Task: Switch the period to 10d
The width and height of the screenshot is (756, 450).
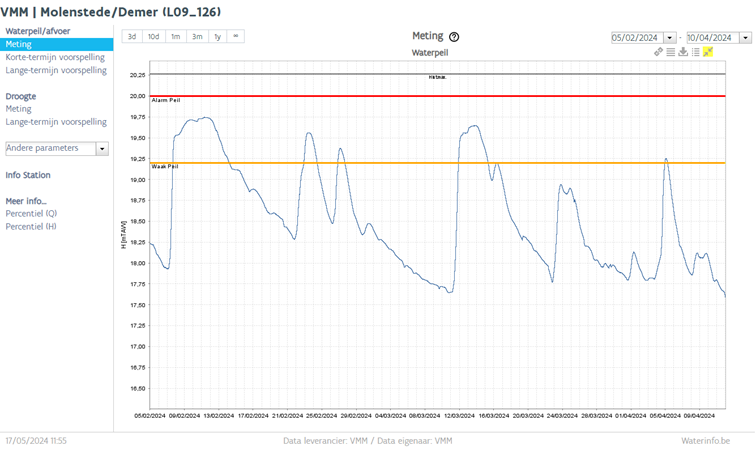Action: click(x=153, y=36)
